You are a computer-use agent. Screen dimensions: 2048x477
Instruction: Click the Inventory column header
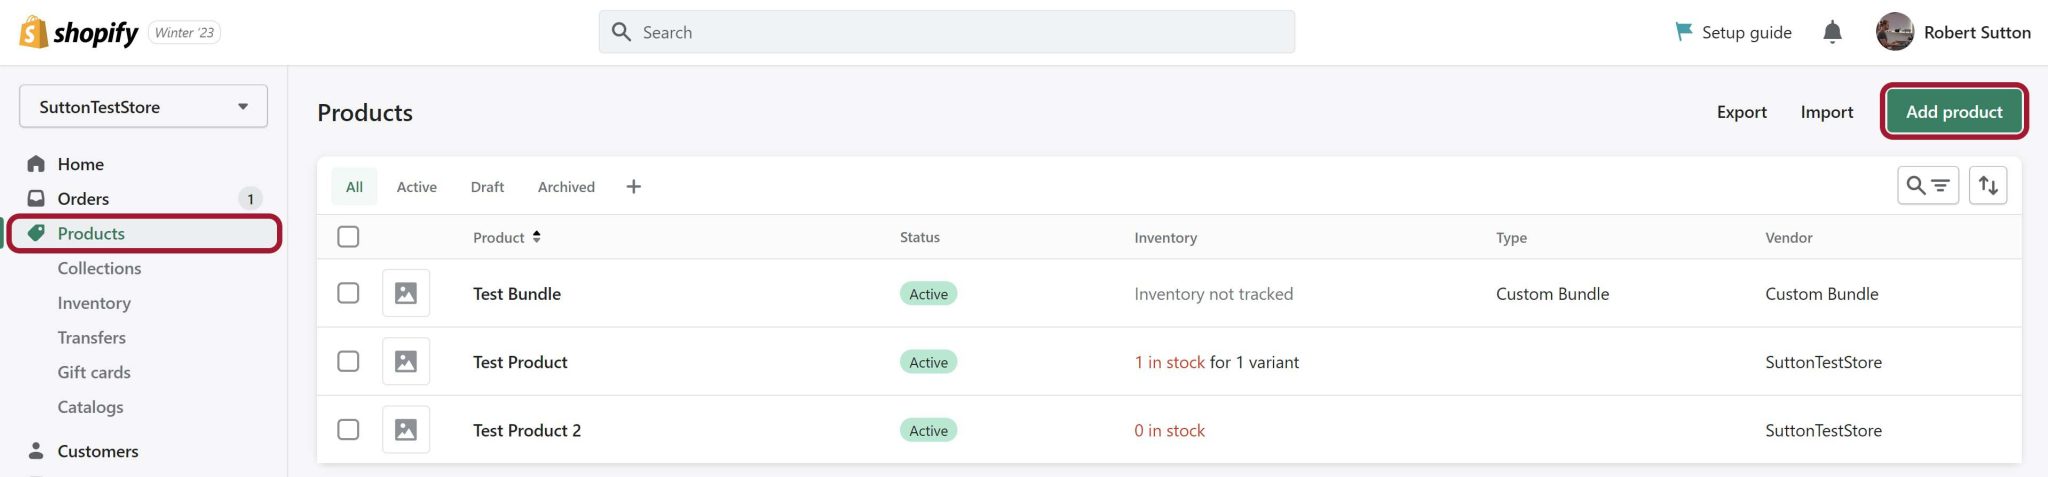1165,237
